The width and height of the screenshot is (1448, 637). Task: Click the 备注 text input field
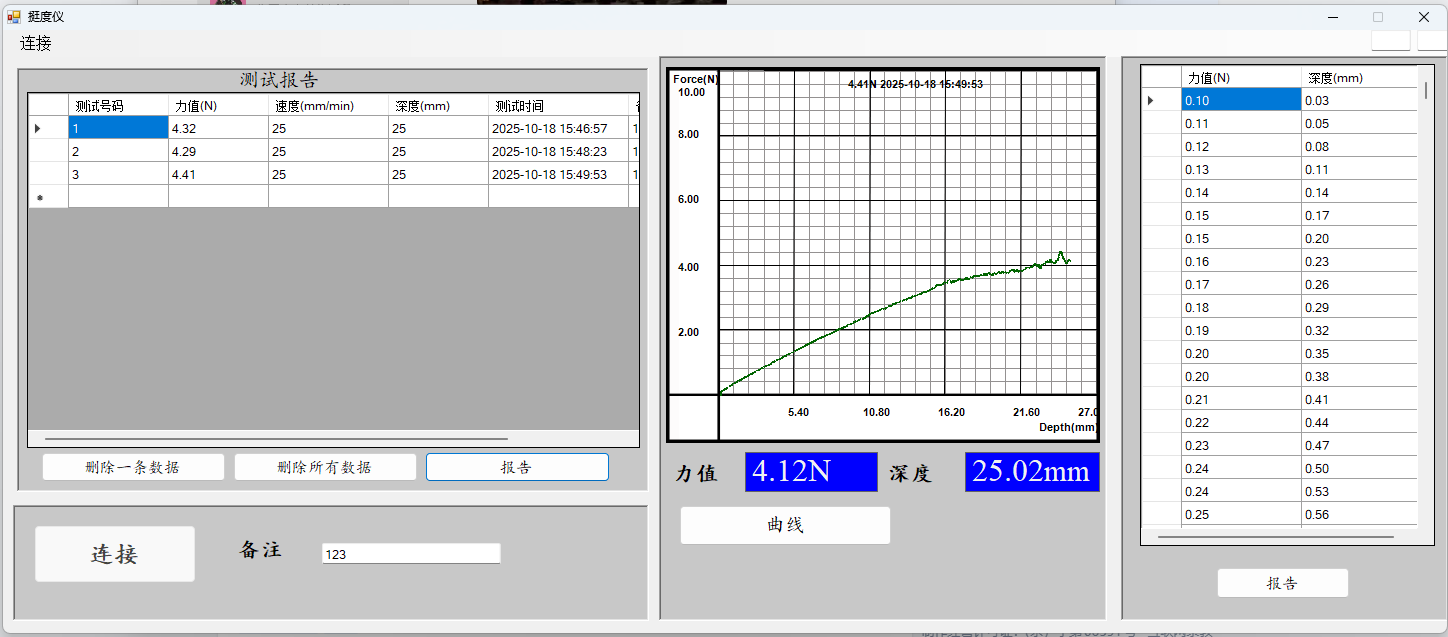point(410,553)
